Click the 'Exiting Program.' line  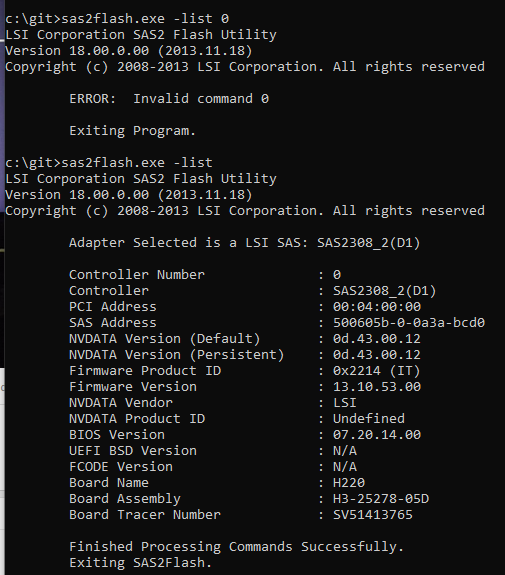point(132,131)
